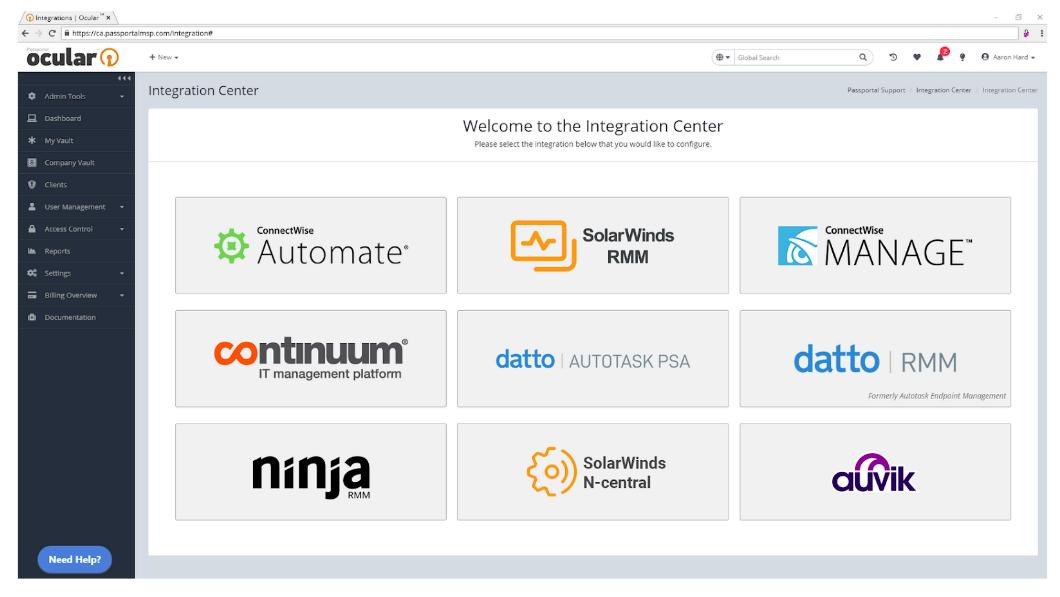Expand the Settings menu arrow

point(122,273)
